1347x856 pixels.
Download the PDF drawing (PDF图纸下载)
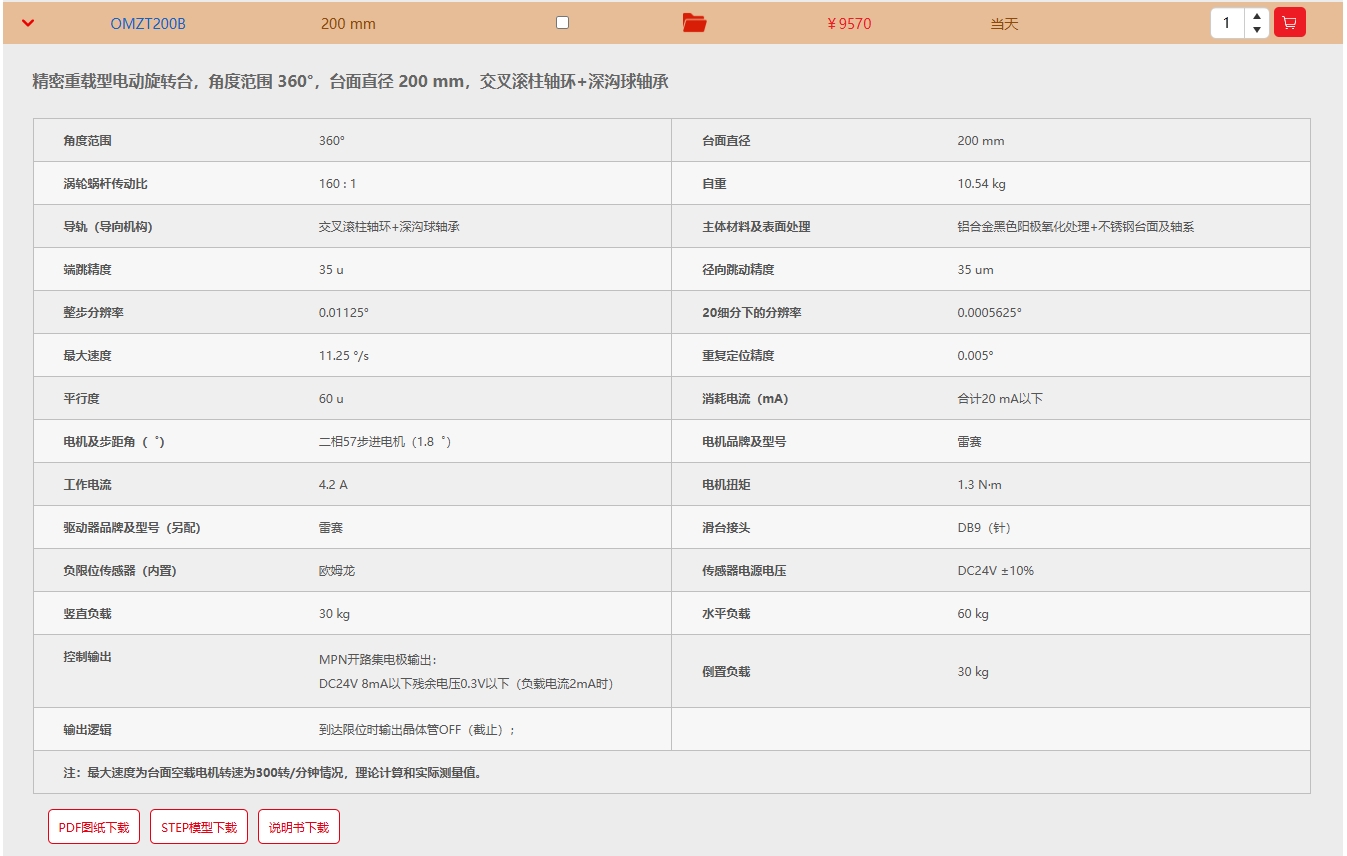(x=94, y=827)
